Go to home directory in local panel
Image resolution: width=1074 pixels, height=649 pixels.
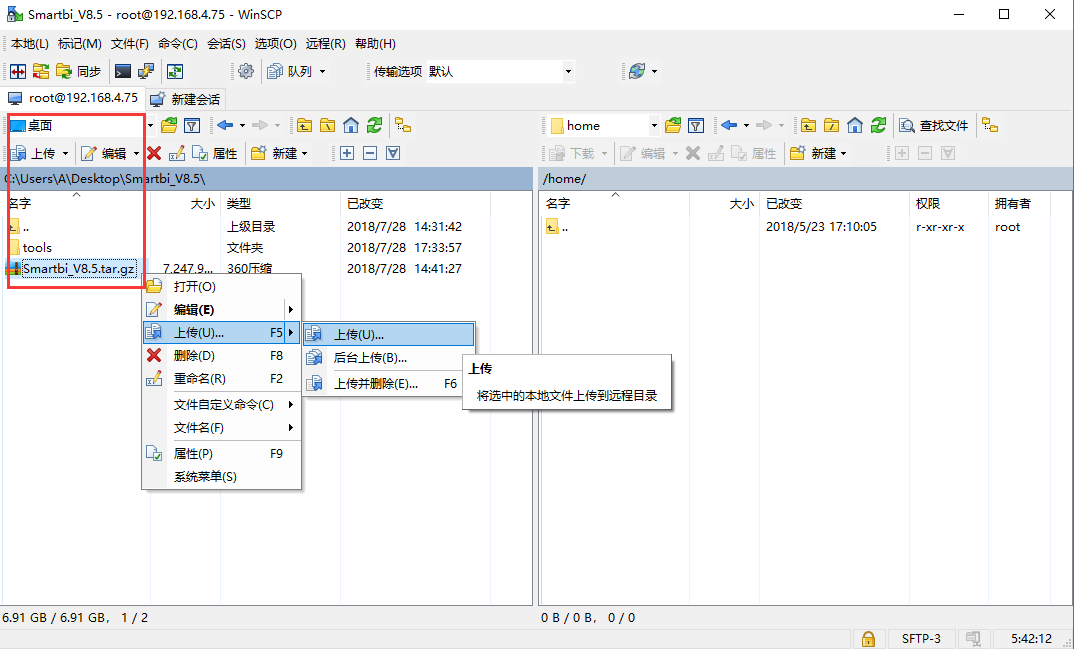[x=351, y=125]
